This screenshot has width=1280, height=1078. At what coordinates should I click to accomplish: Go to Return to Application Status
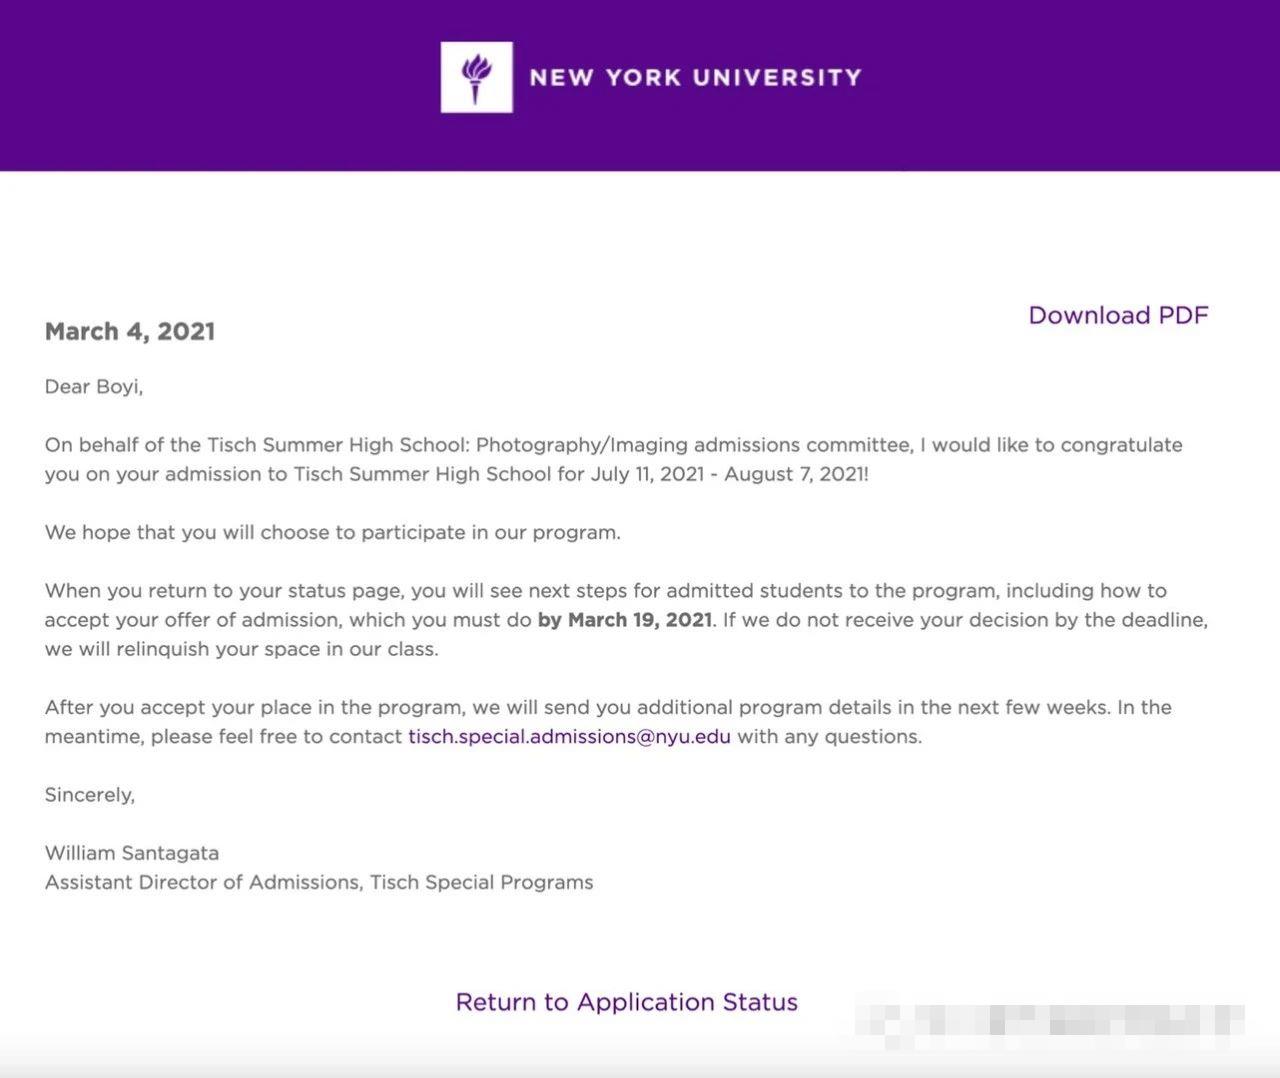click(627, 1002)
